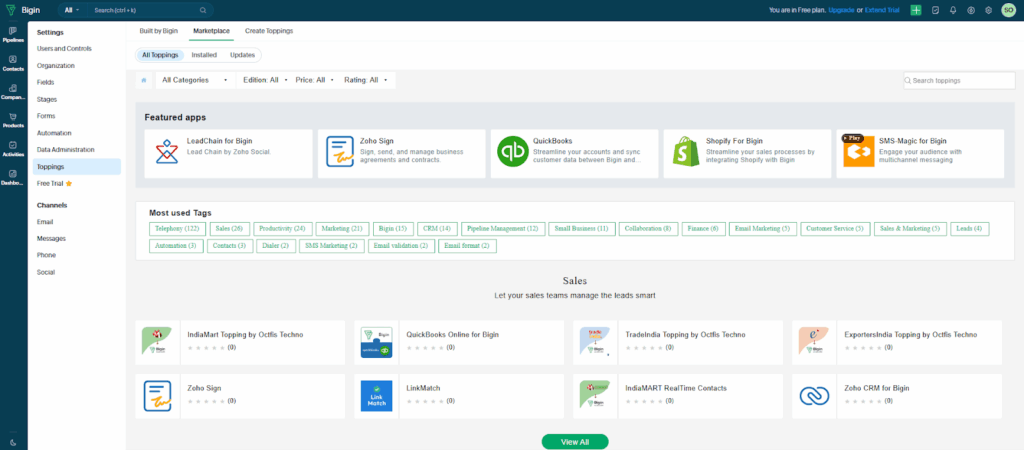Click the green plus quick-create icon
This screenshot has width=1024, height=450.
[x=915, y=10]
